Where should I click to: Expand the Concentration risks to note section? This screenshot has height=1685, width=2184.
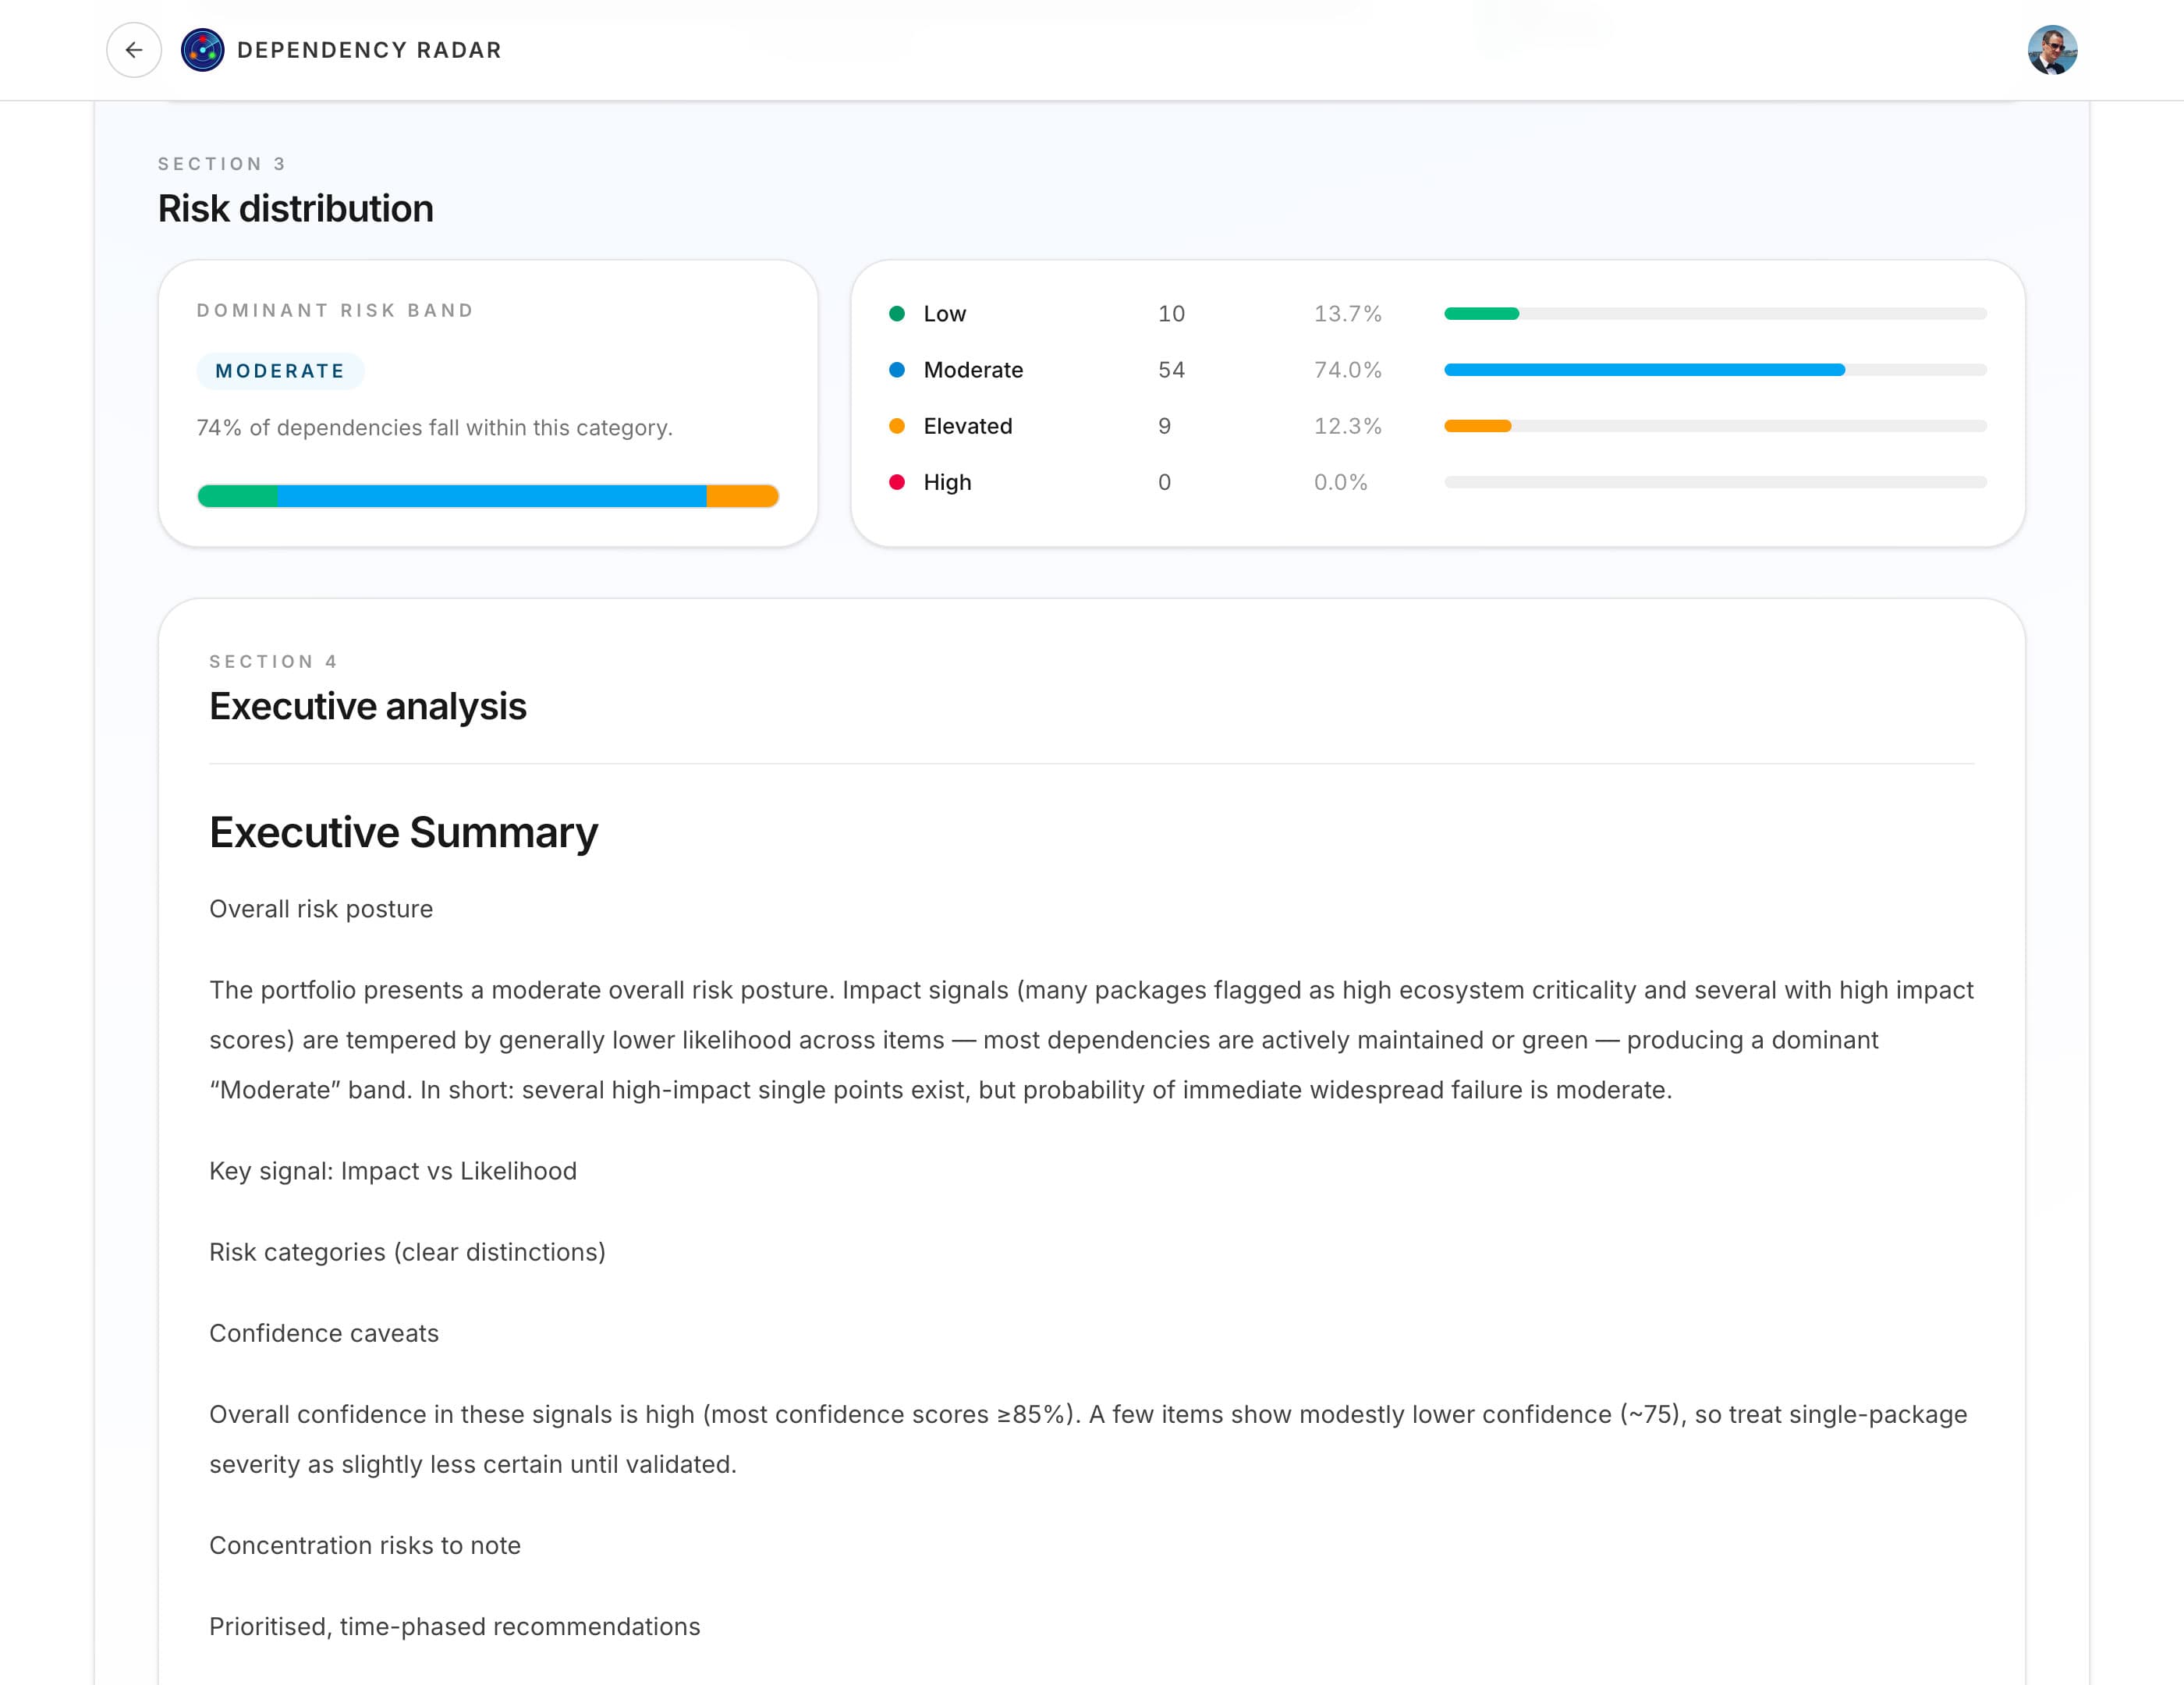pos(364,1545)
